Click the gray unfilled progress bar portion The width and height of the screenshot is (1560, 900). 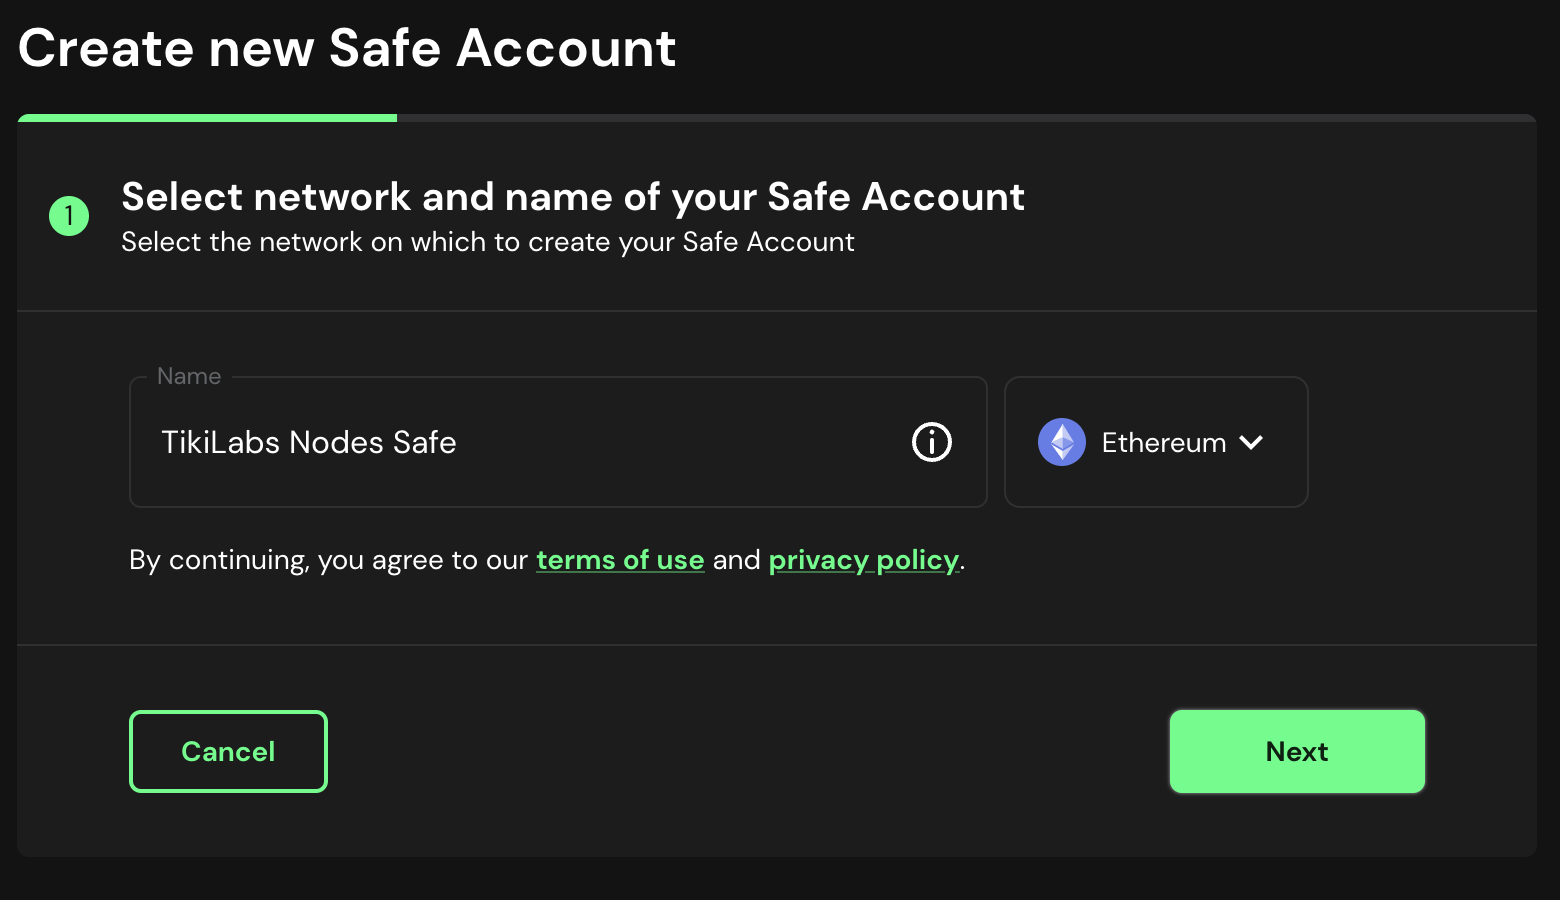[965, 118]
